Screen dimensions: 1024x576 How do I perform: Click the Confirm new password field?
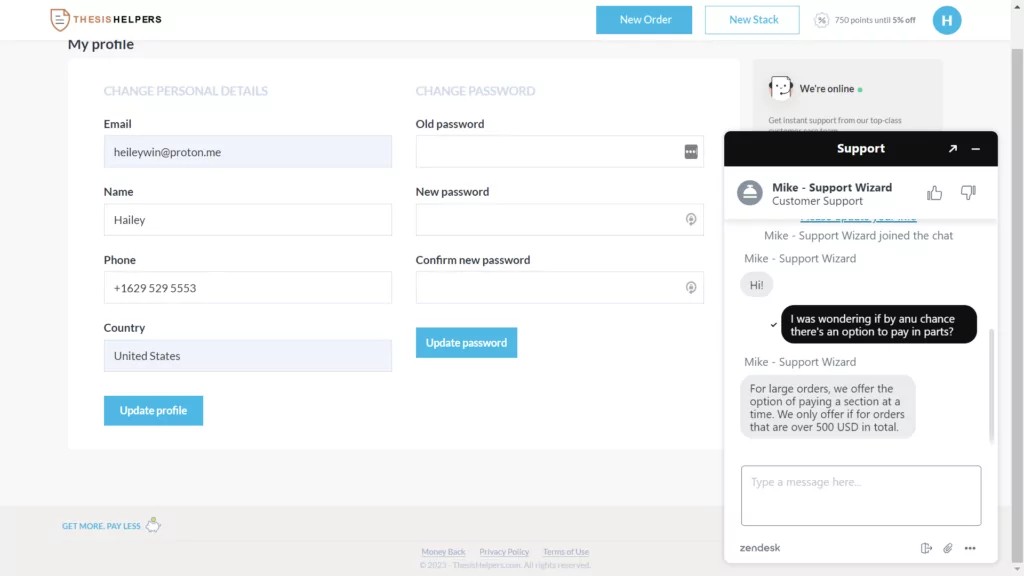tap(560, 287)
